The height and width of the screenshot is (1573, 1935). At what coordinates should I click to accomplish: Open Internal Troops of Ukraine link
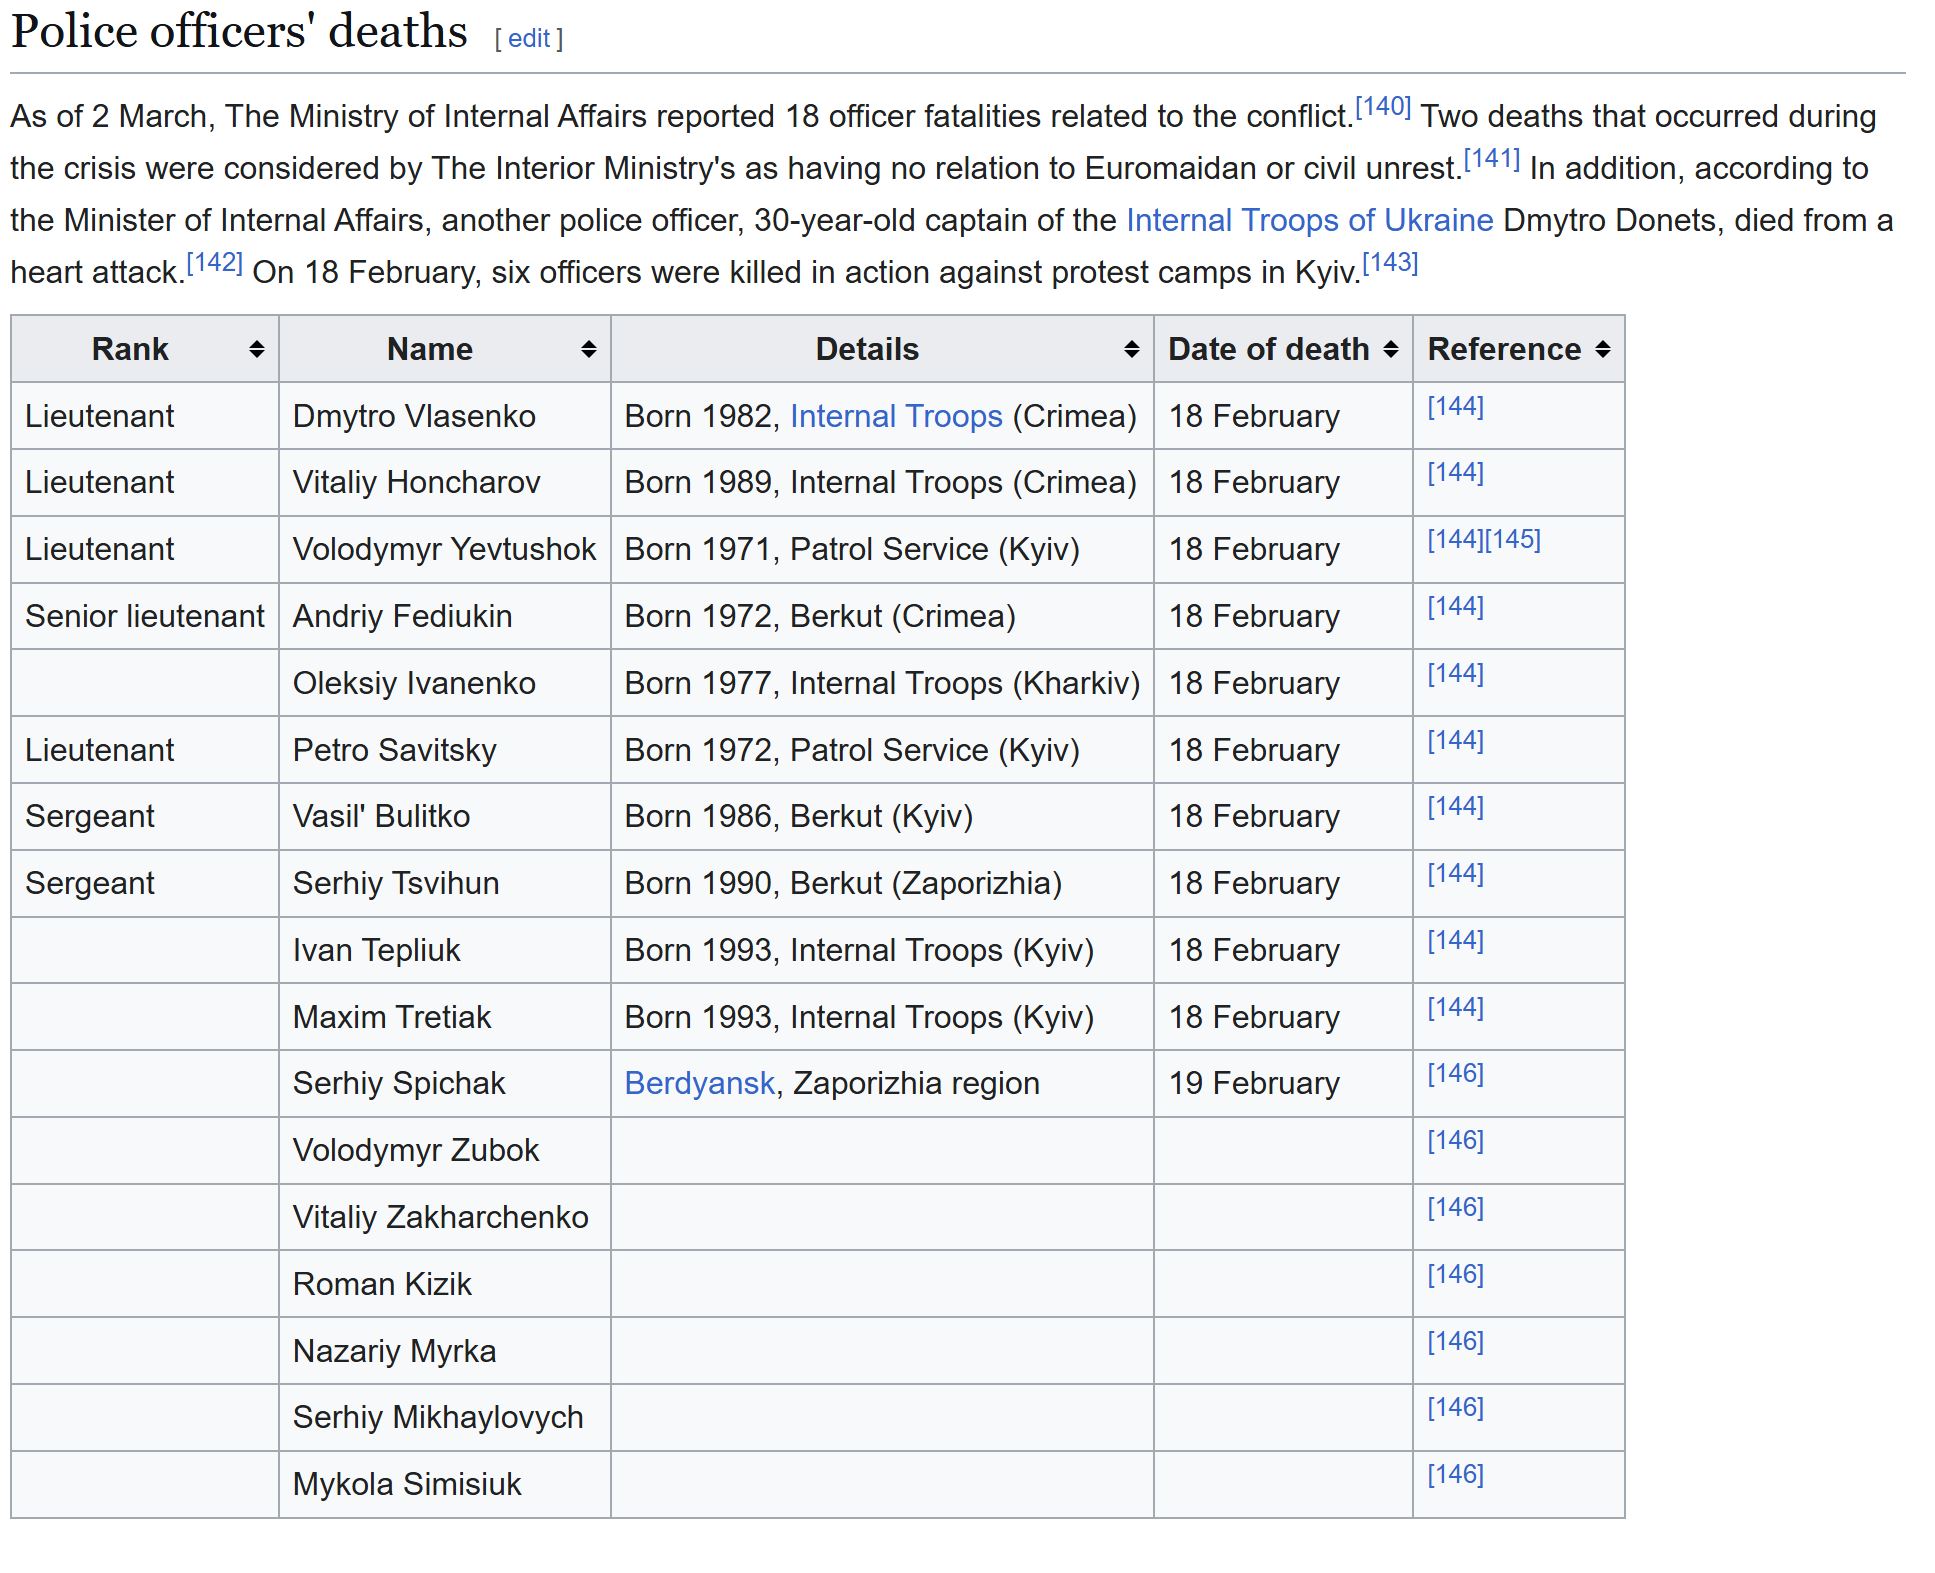click(x=1309, y=220)
